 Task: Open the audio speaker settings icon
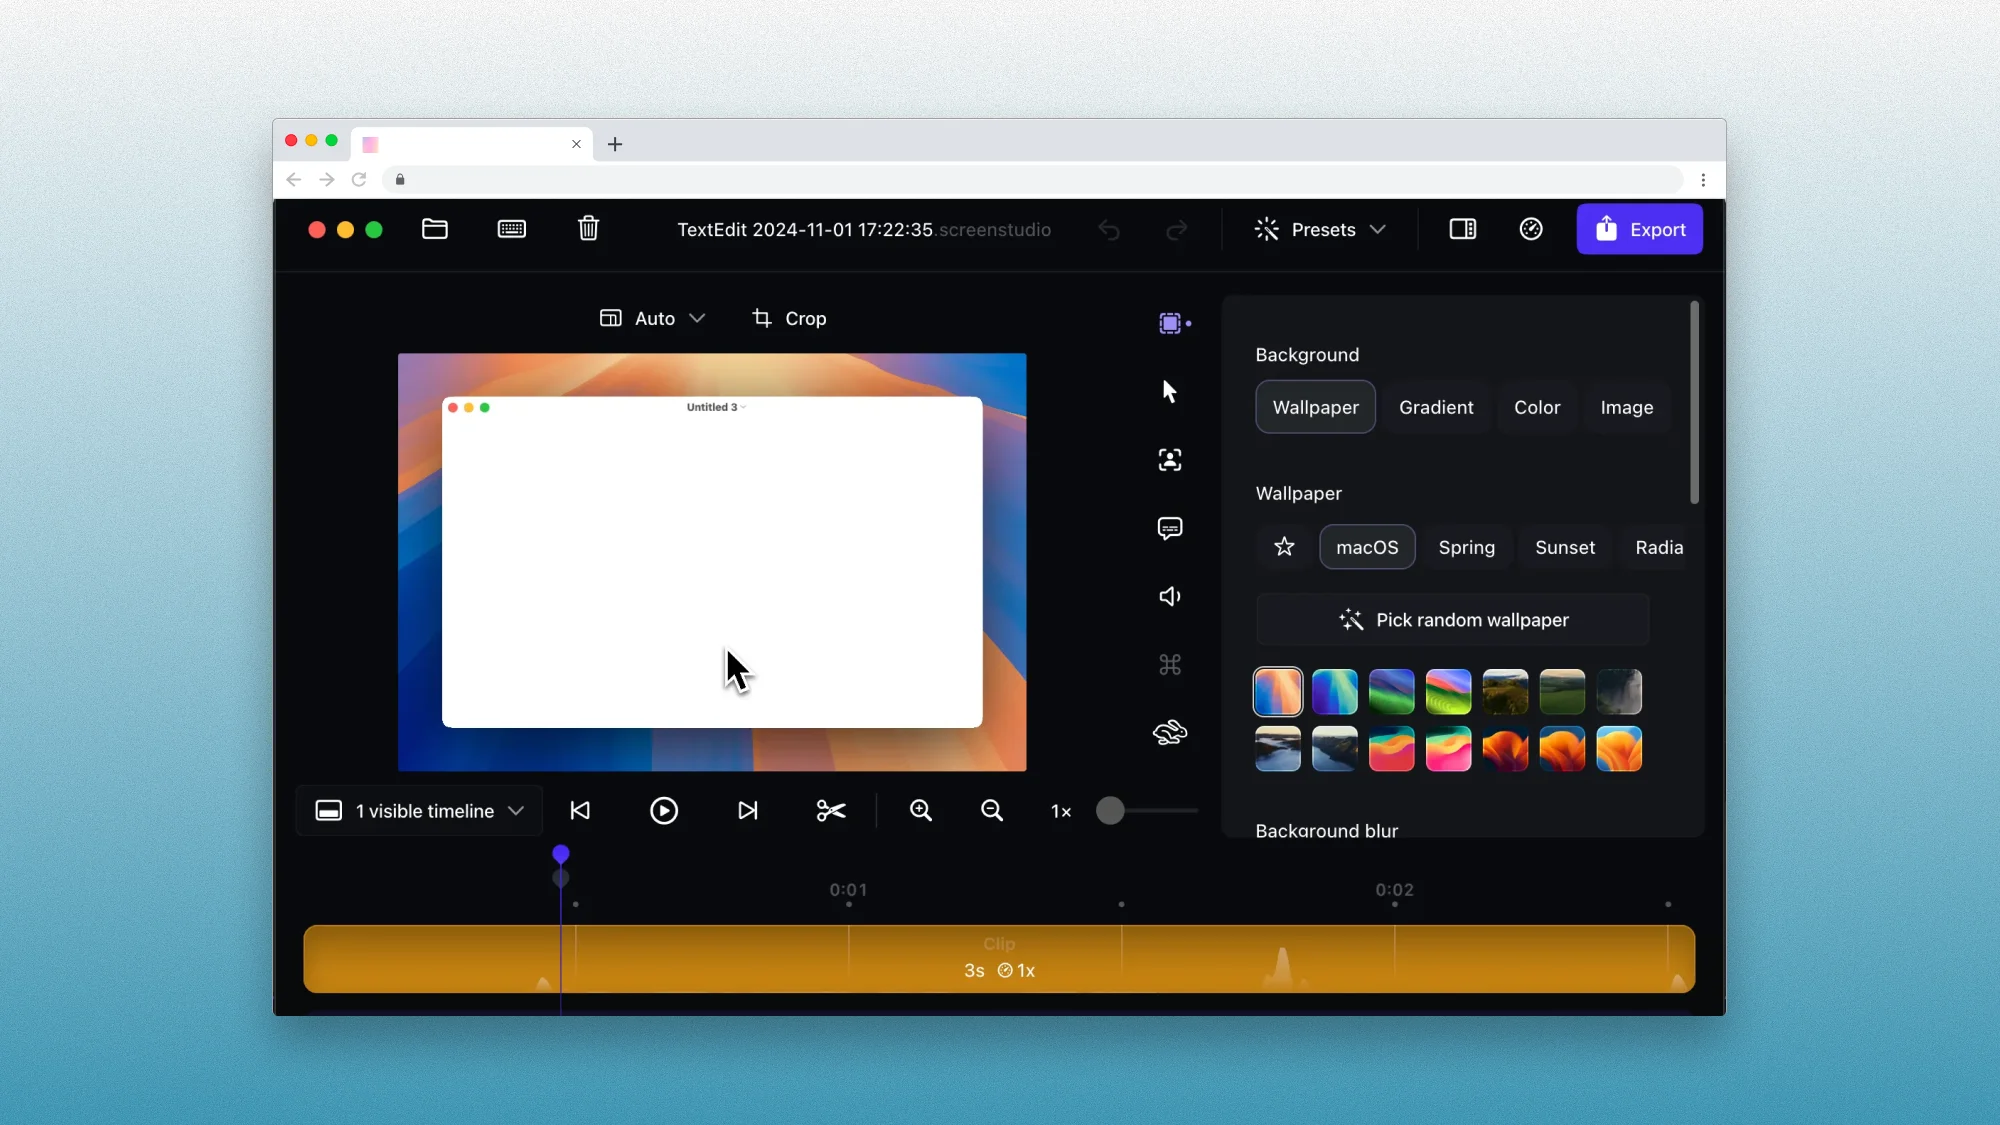(x=1169, y=597)
